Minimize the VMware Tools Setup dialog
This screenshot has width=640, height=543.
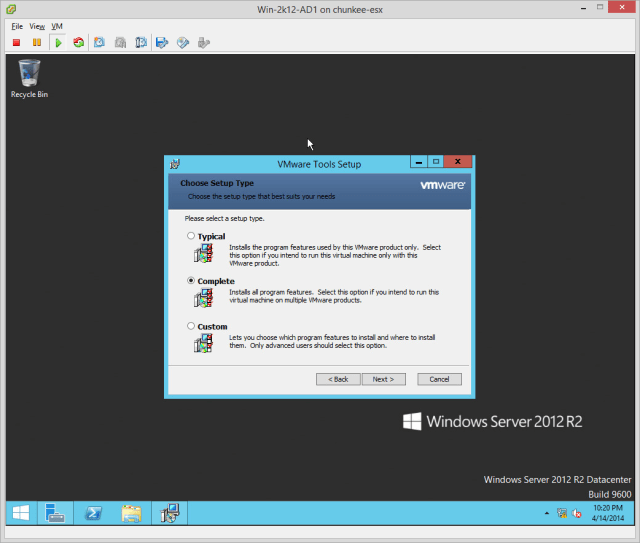coord(419,162)
